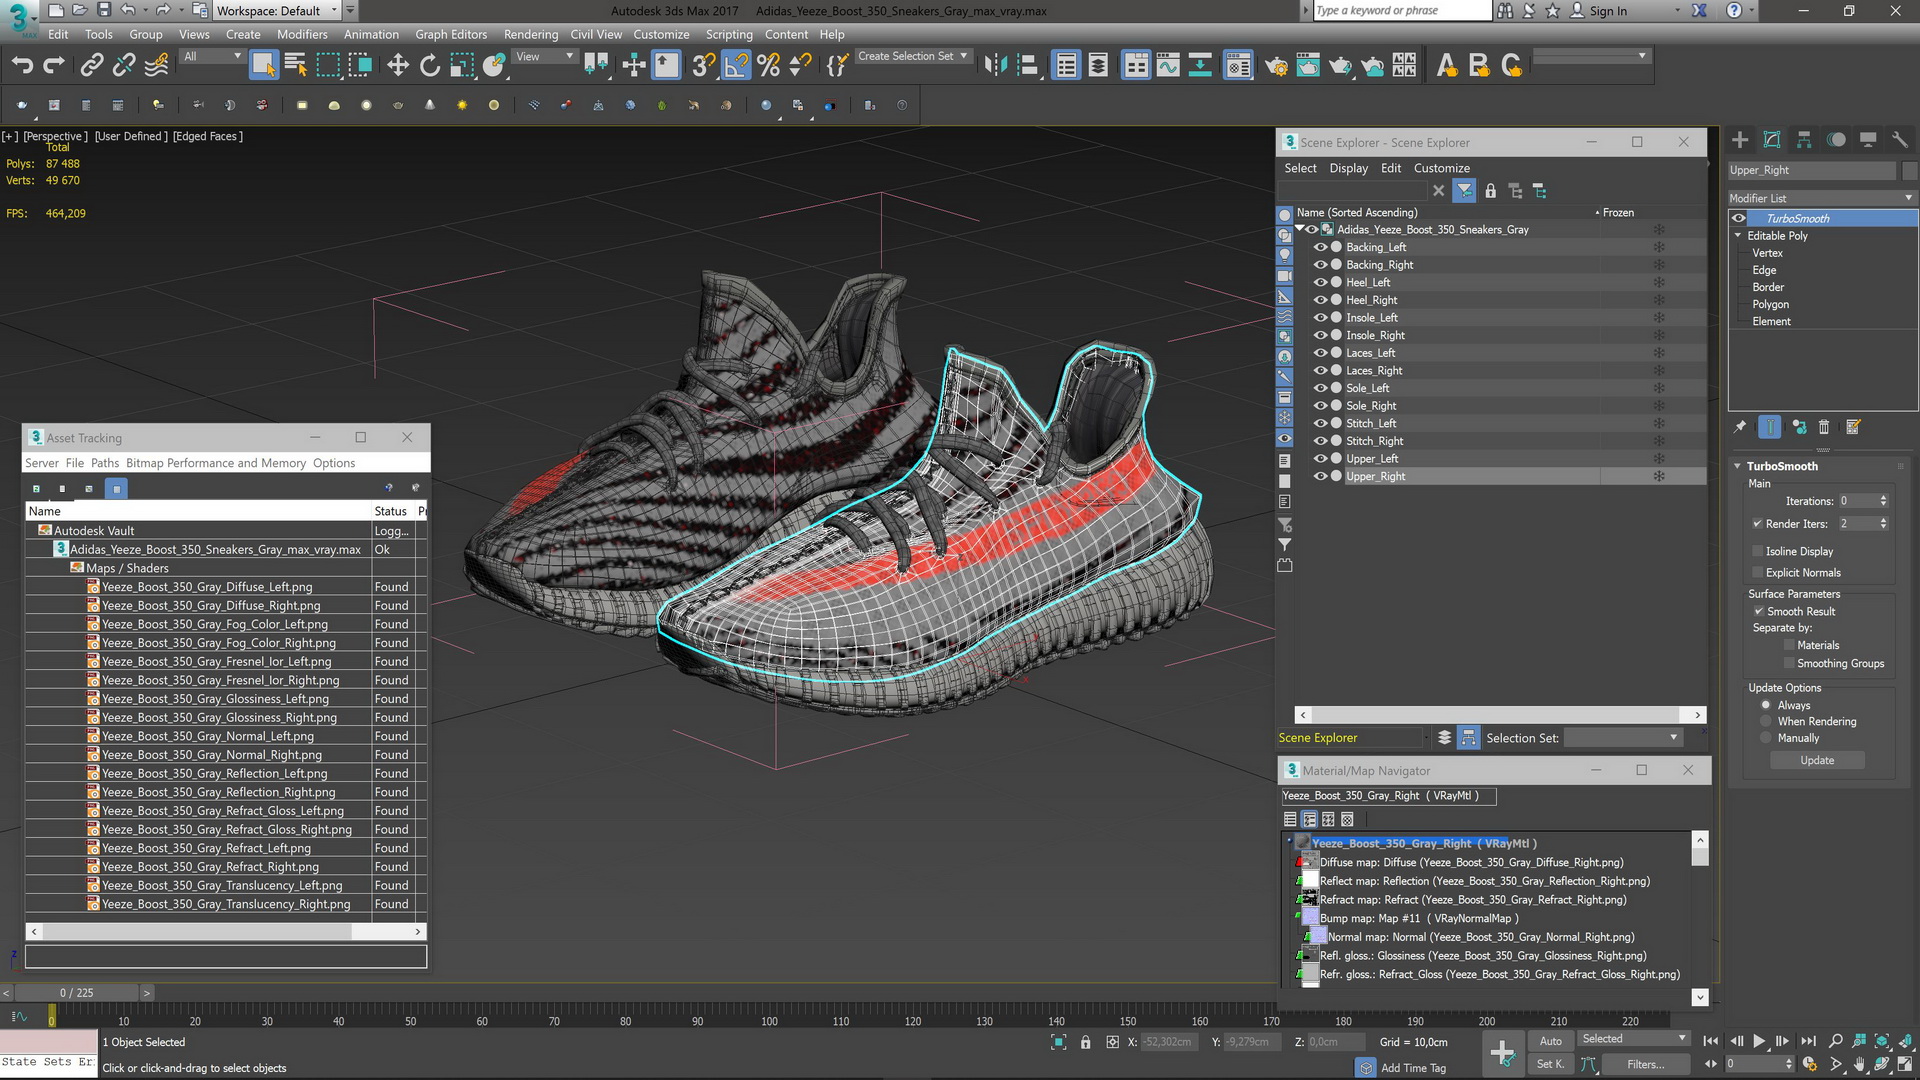Toggle the Render Iters checkbox
Image resolution: width=1920 pixels, height=1080 pixels.
1757,523
